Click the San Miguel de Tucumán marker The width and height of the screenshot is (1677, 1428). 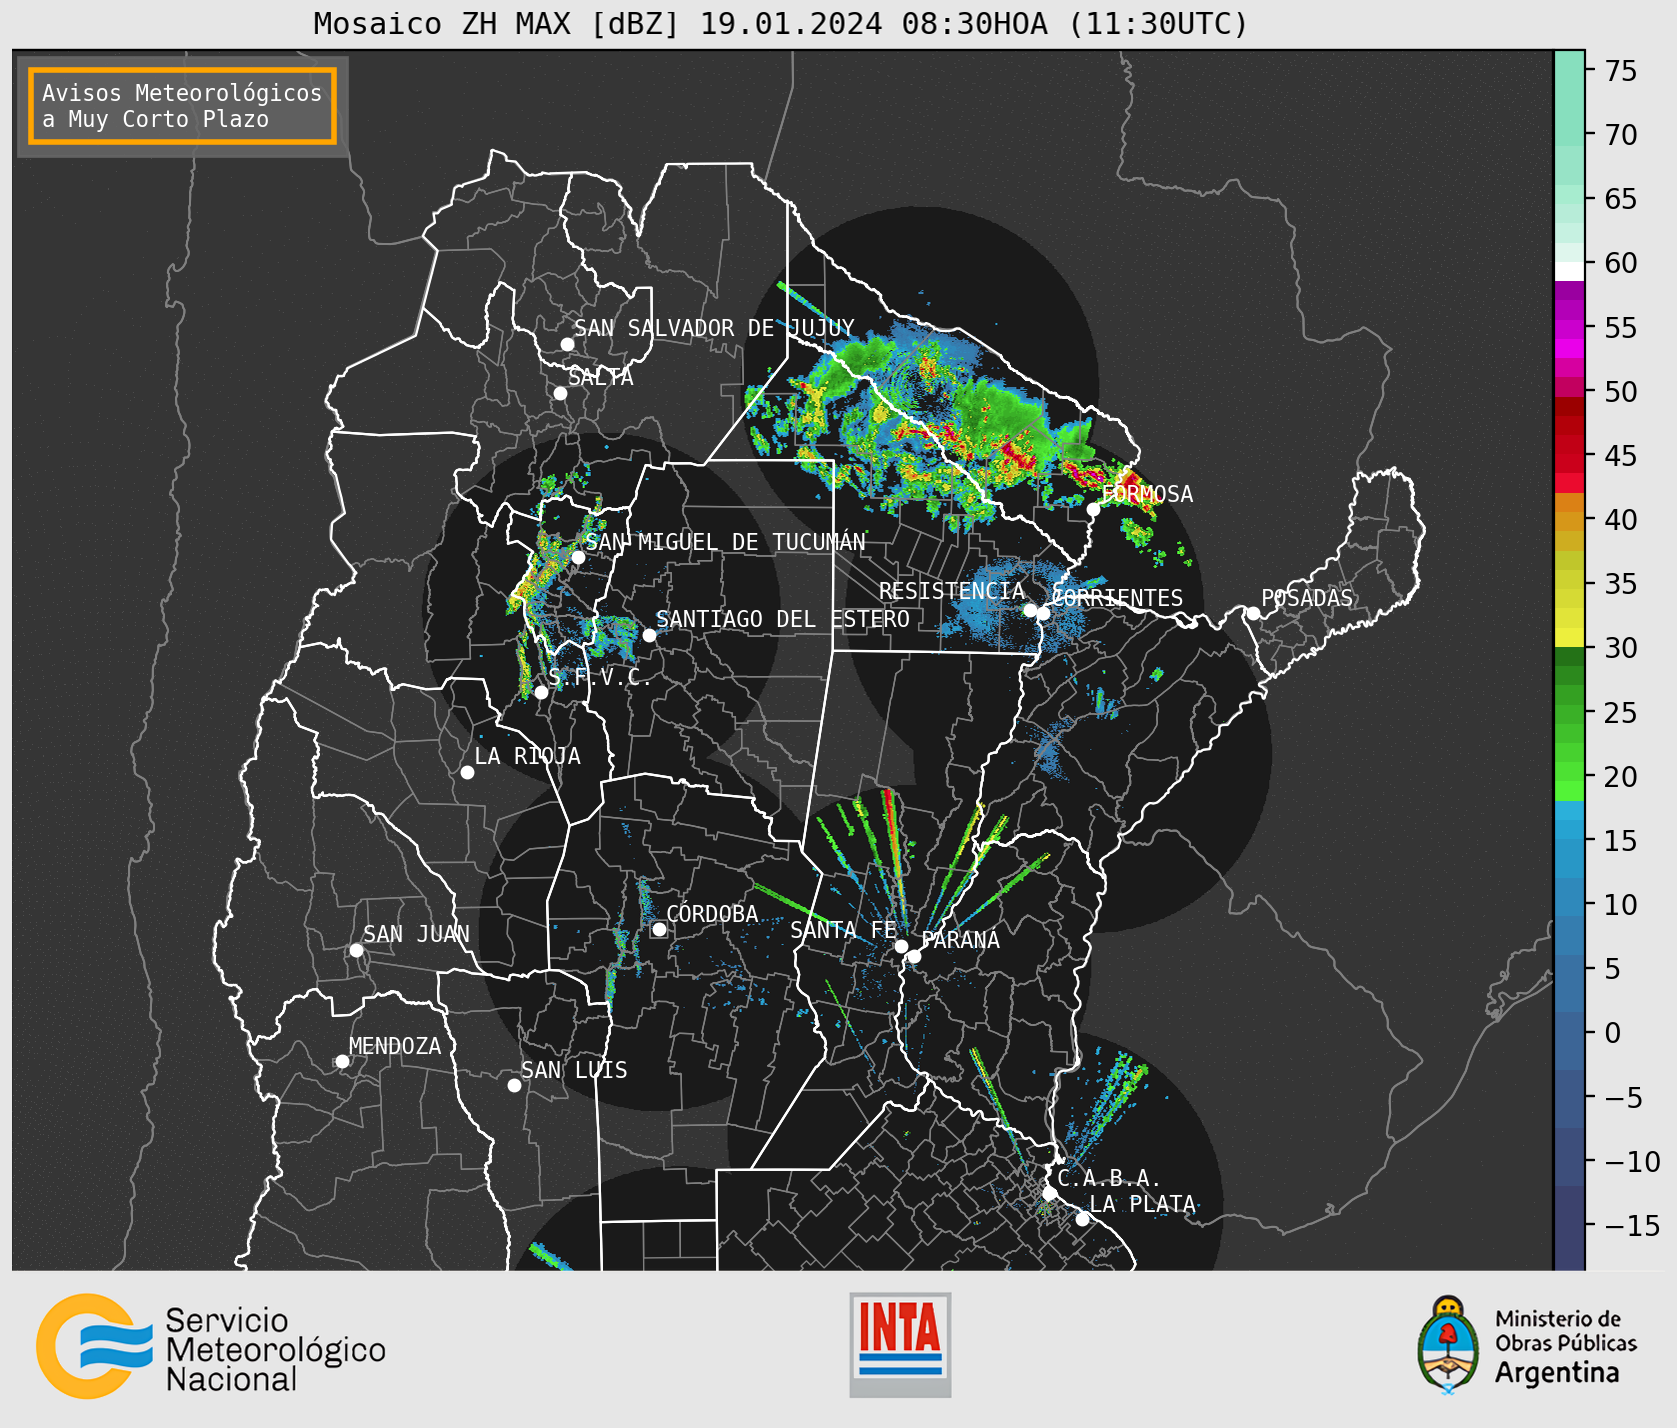pos(578,557)
